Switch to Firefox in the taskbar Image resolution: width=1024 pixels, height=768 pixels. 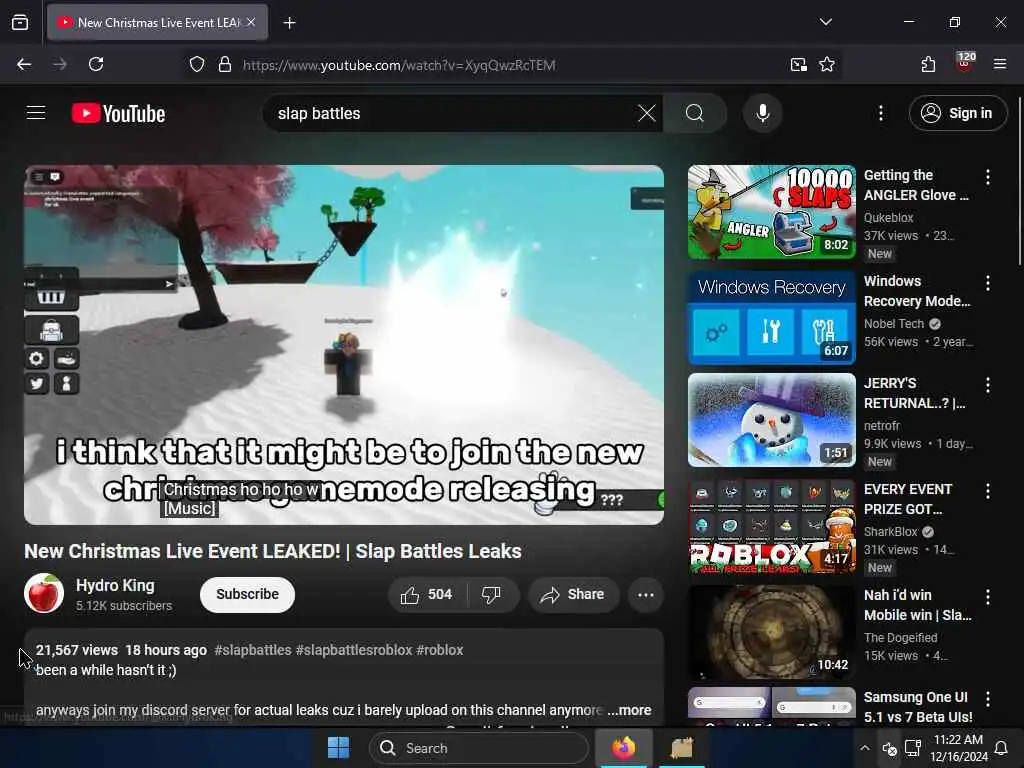tap(624, 747)
